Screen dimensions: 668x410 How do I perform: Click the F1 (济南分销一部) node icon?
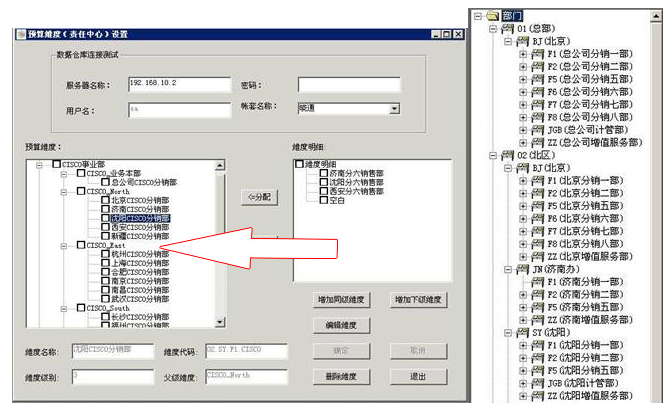pos(538,282)
